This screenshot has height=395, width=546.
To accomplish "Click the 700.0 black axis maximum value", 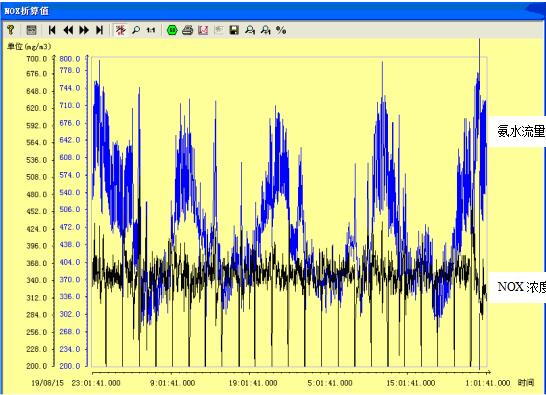I will (37, 59).
